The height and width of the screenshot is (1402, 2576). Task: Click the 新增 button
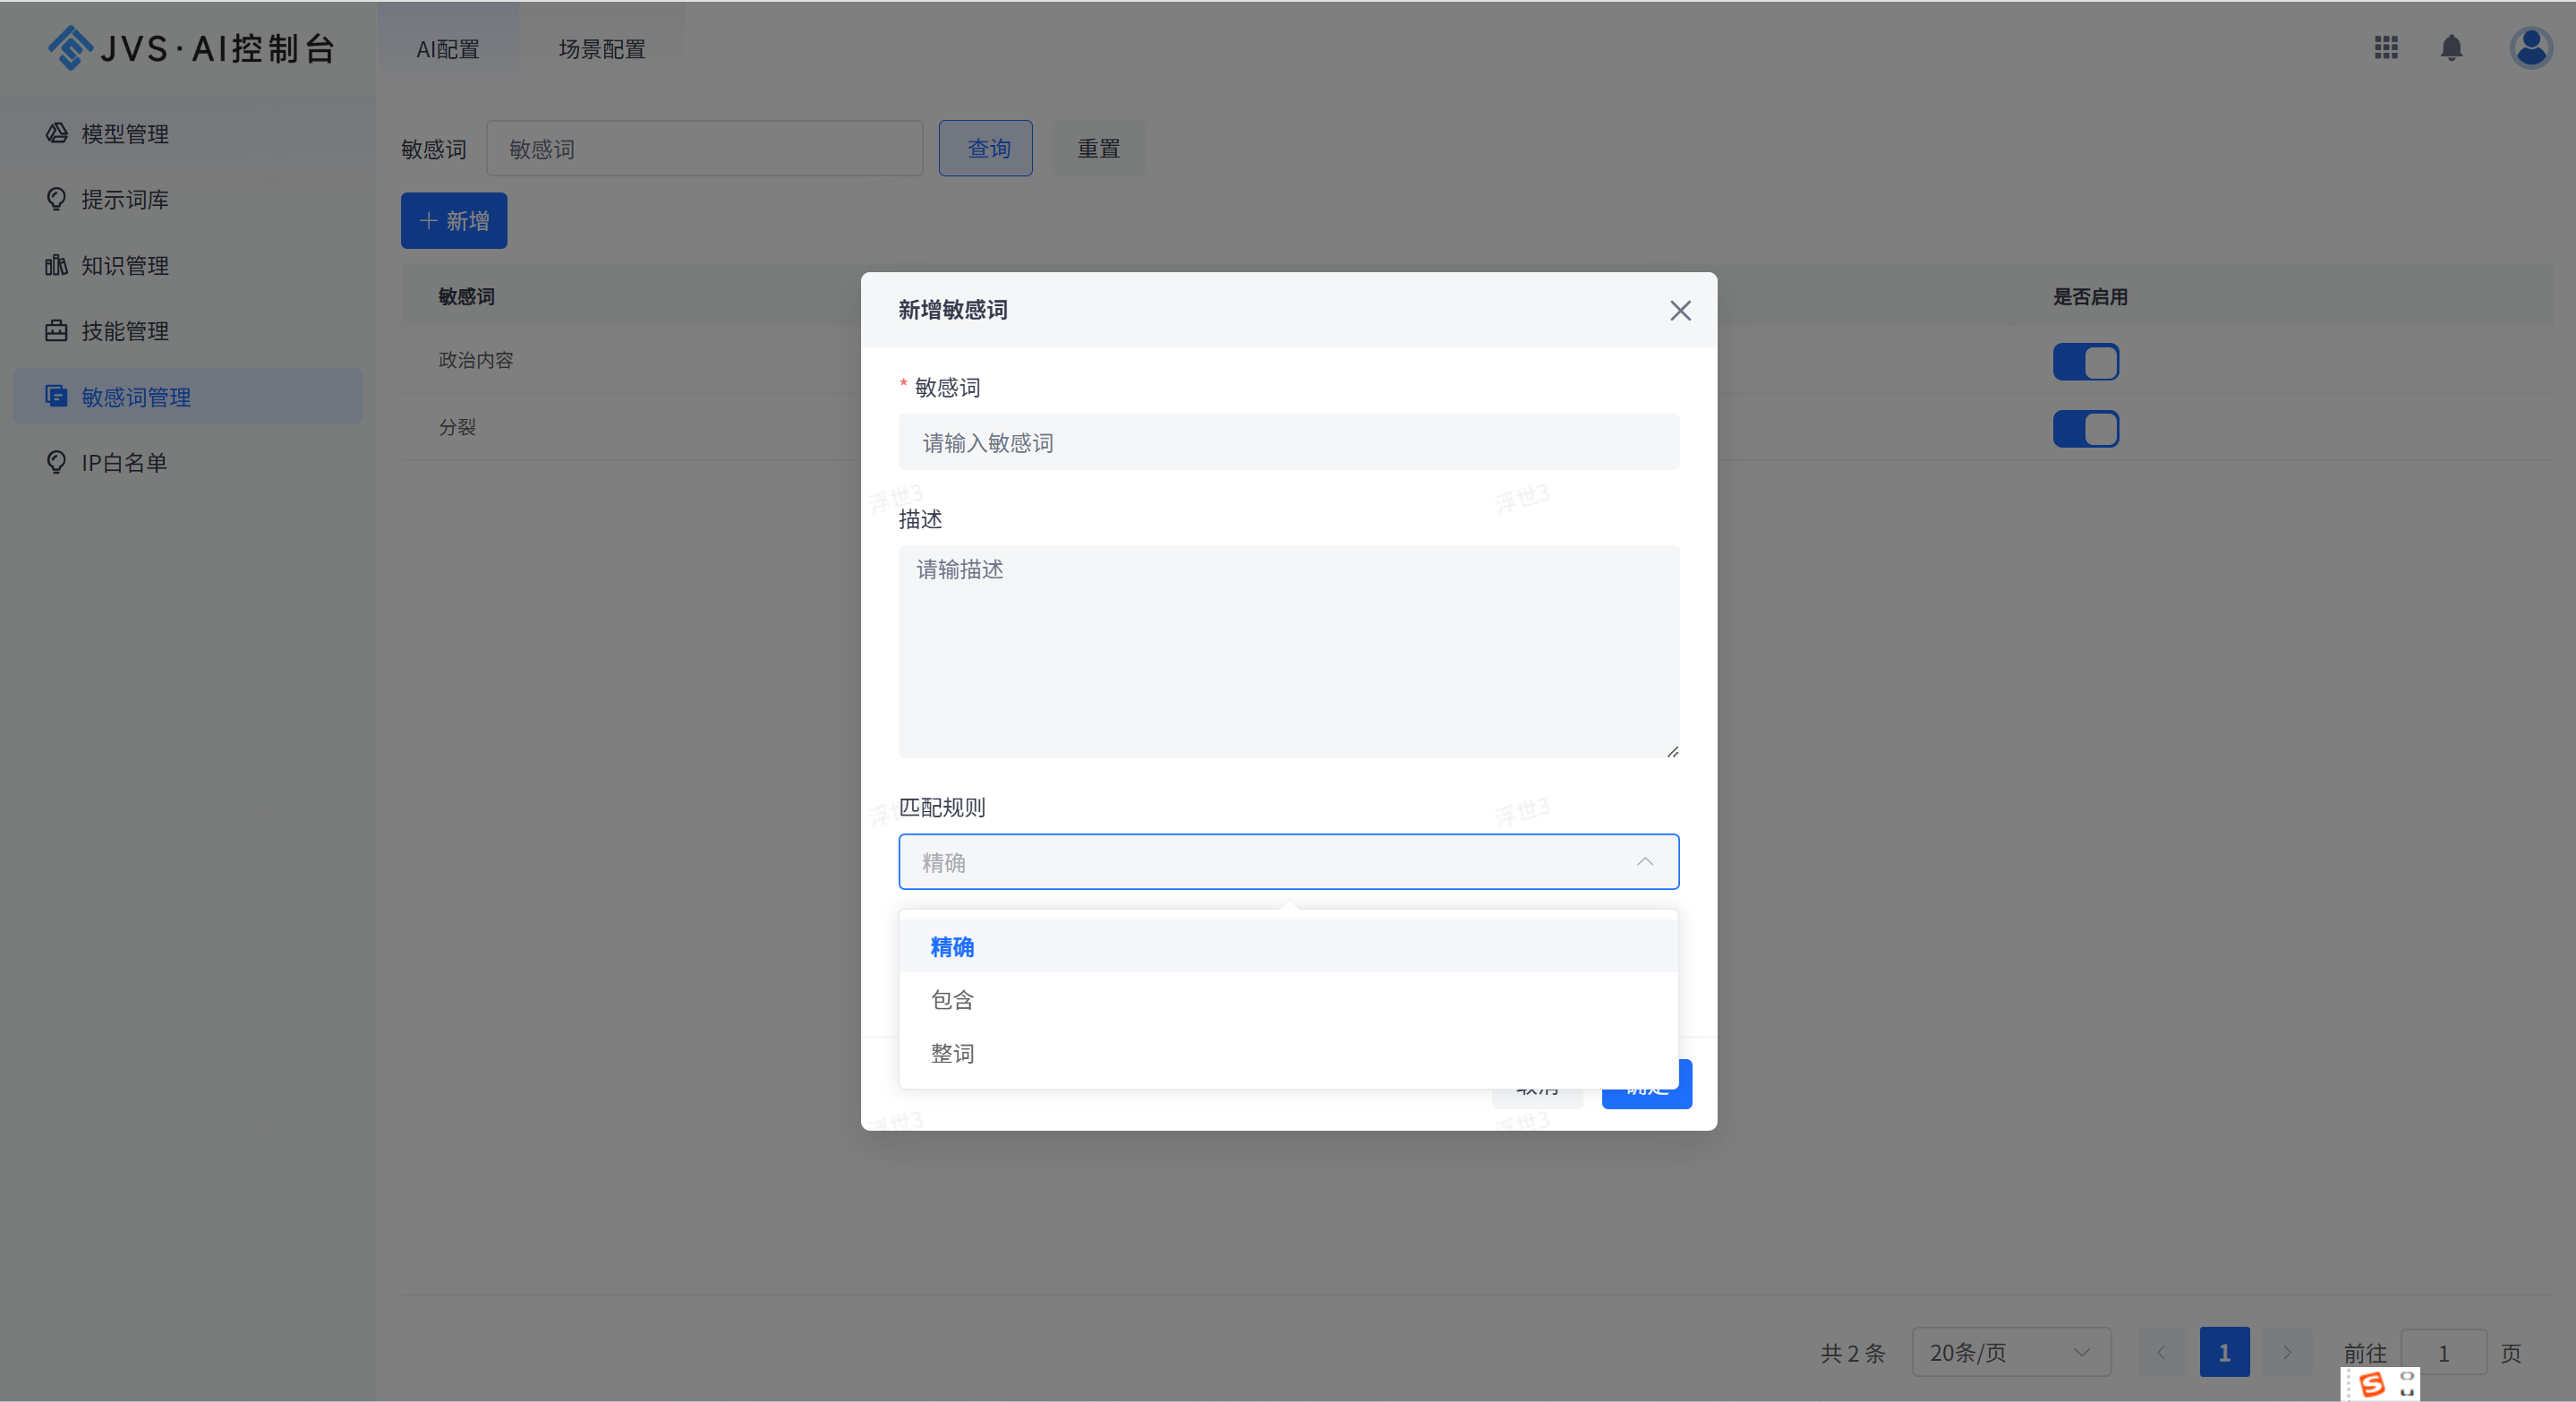[454, 220]
